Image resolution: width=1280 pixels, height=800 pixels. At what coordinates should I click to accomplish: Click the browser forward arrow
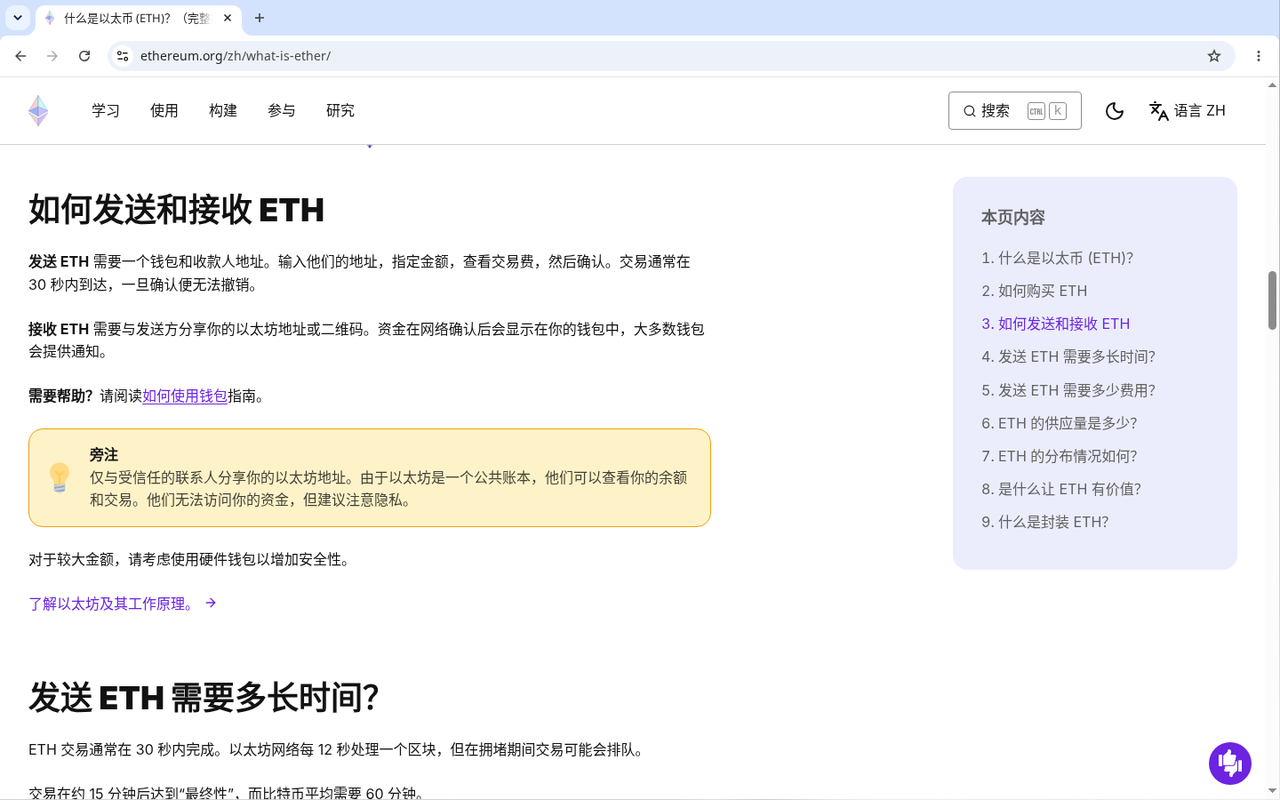(x=52, y=56)
